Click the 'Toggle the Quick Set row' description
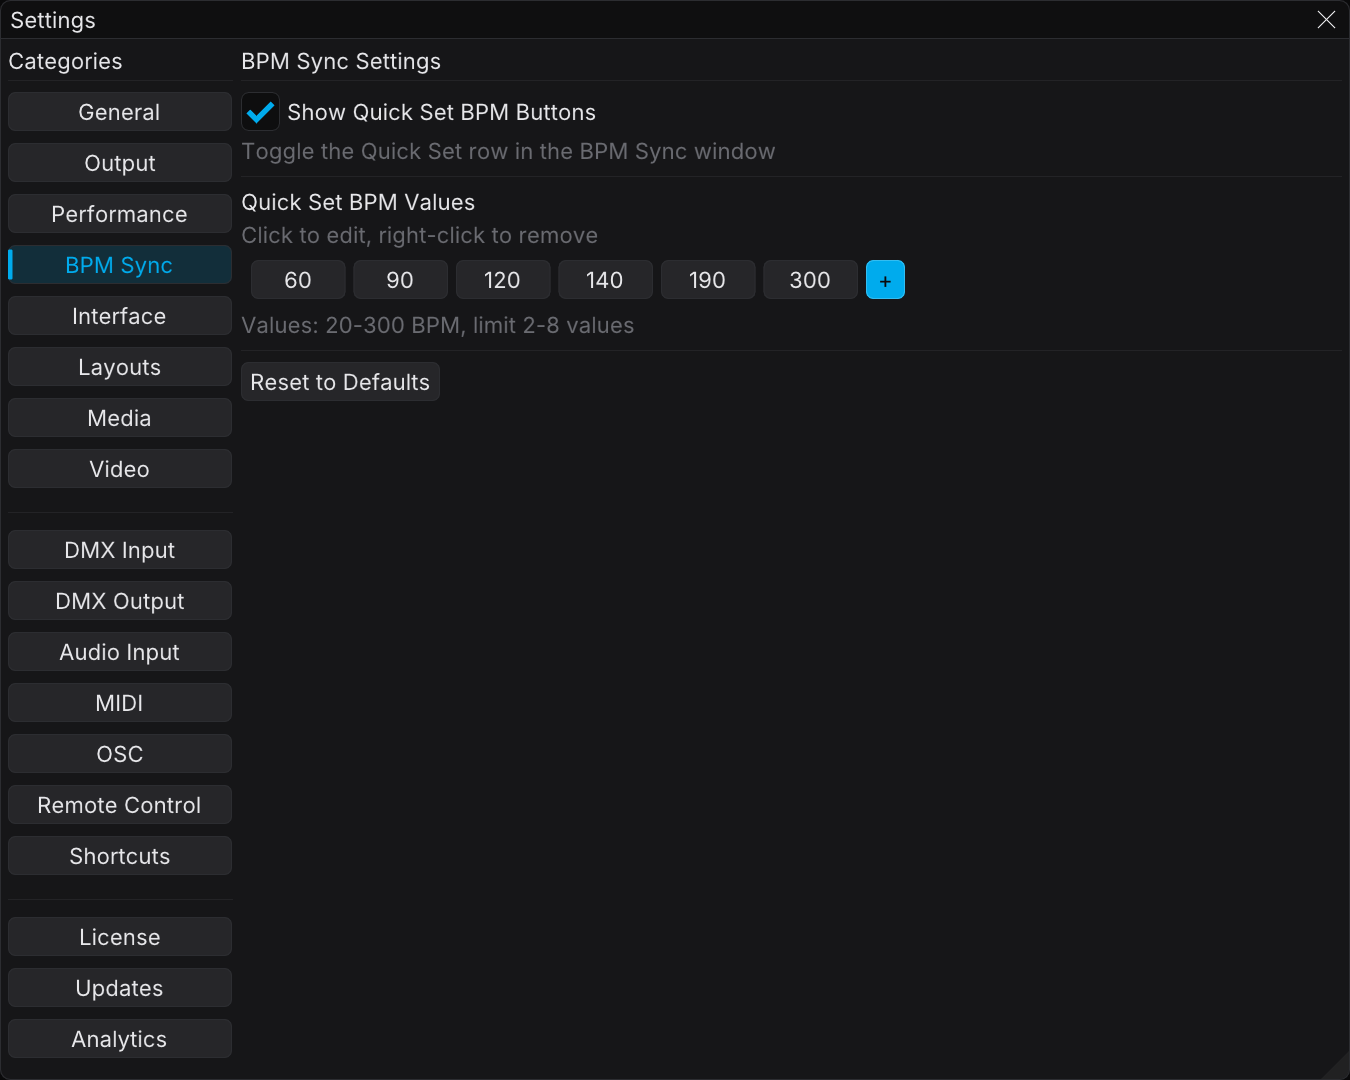This screenshot has width=1350, height=1080. (x=508, y=151)
